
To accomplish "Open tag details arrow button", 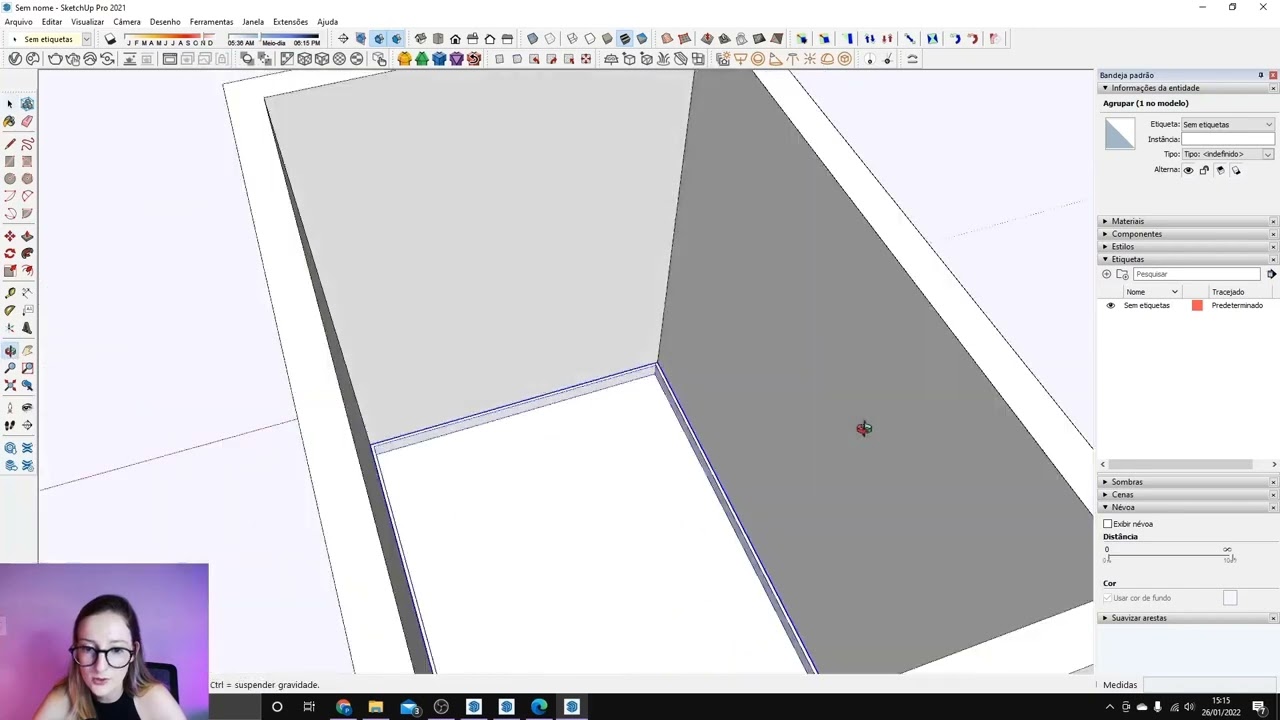I will [x=1271, y=274].
